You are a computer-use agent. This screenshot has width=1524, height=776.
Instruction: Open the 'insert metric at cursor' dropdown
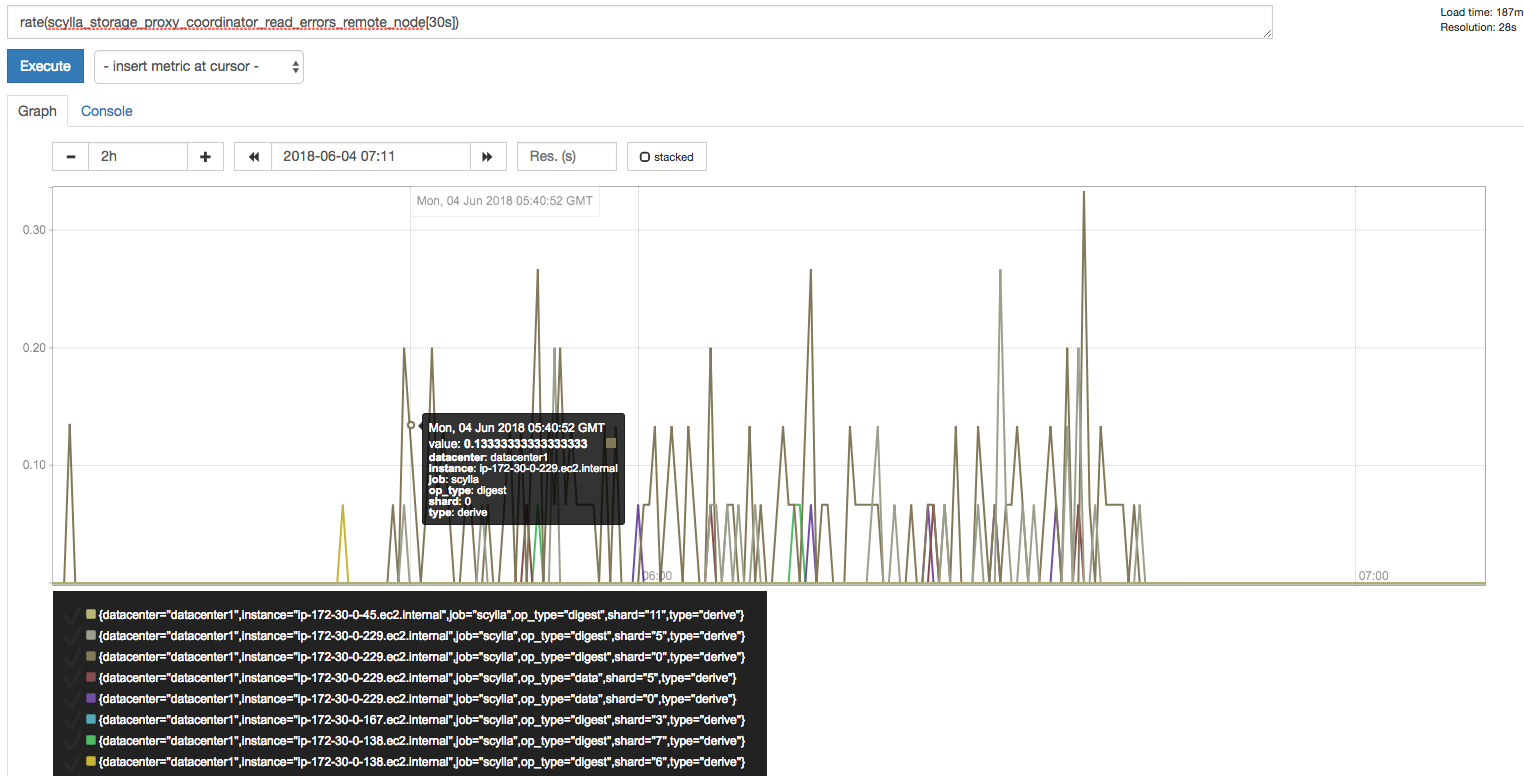[198, 66]
